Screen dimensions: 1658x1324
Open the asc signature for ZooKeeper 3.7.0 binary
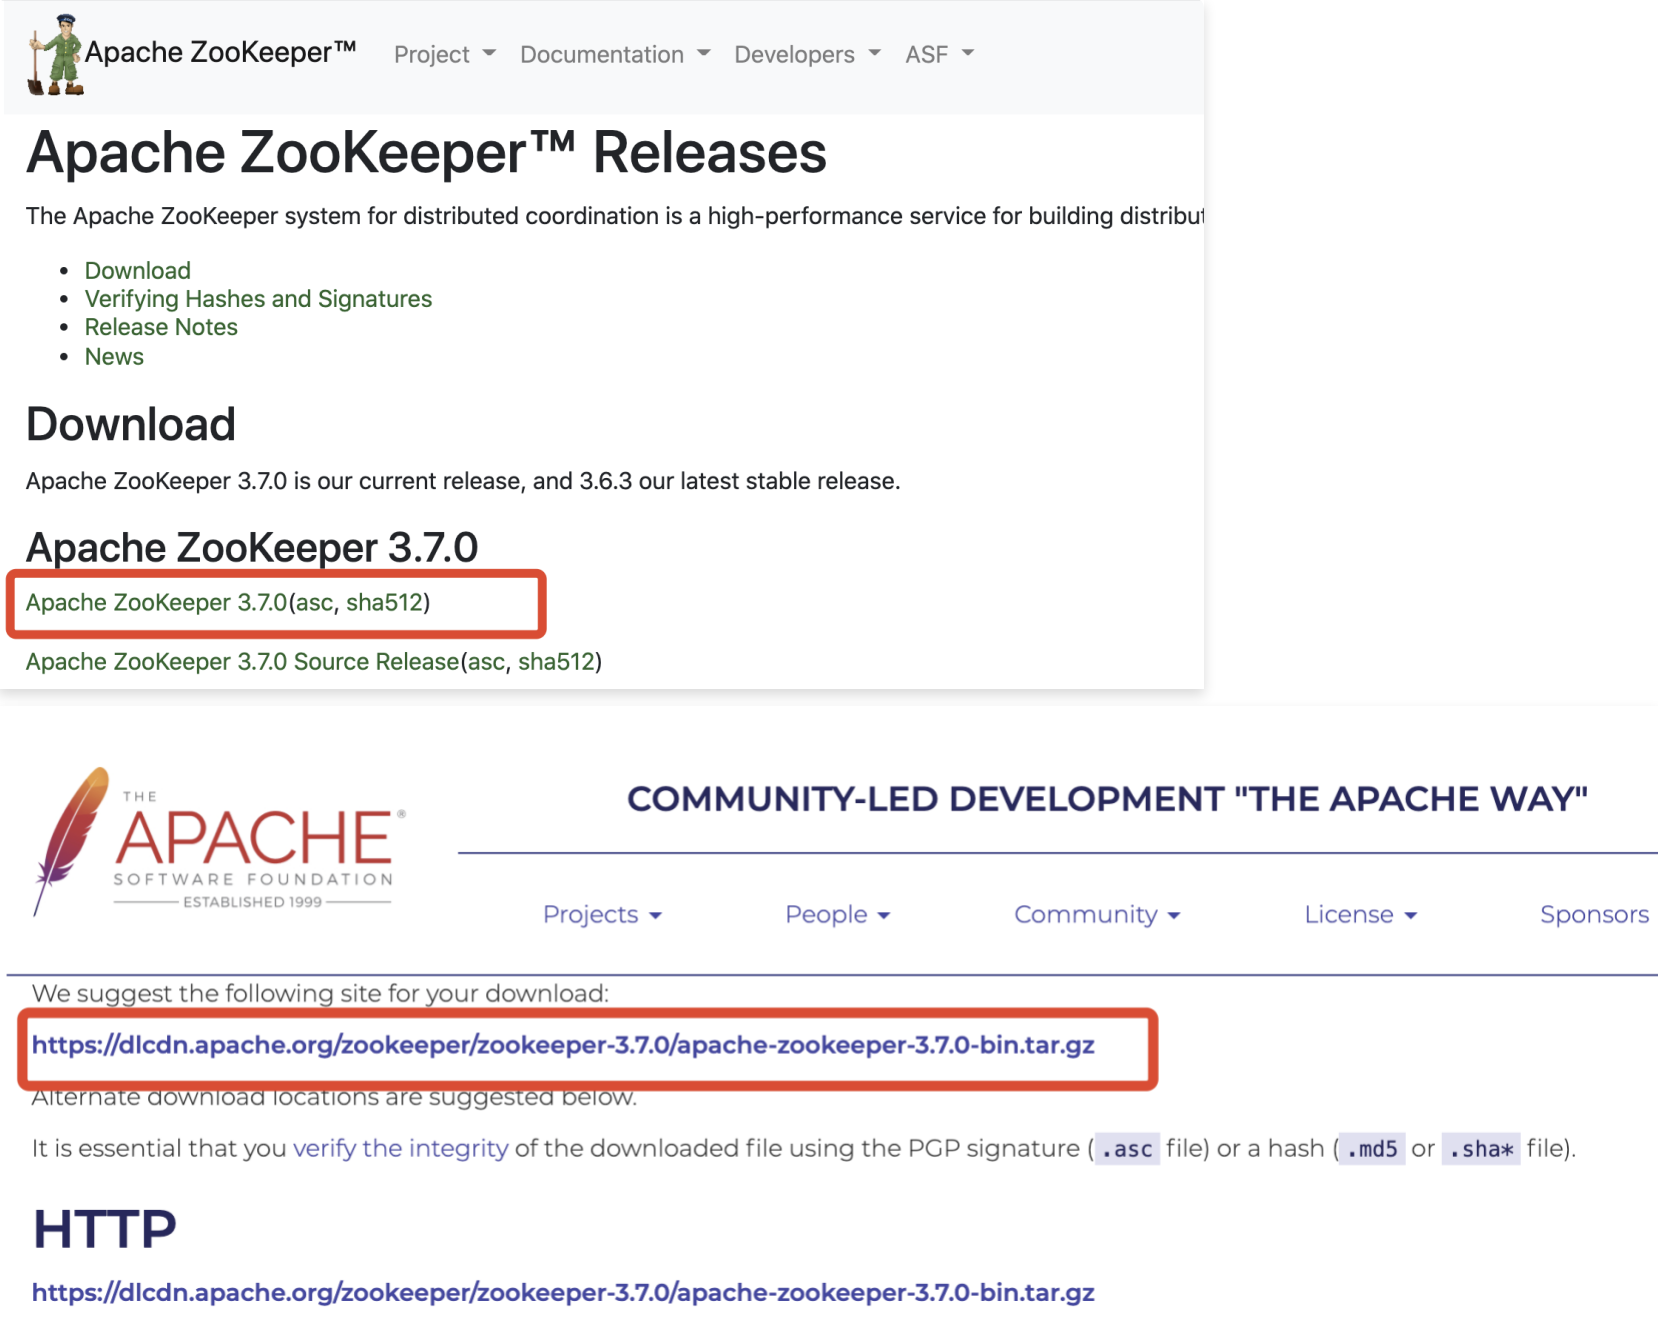click(x=314, y=603)
